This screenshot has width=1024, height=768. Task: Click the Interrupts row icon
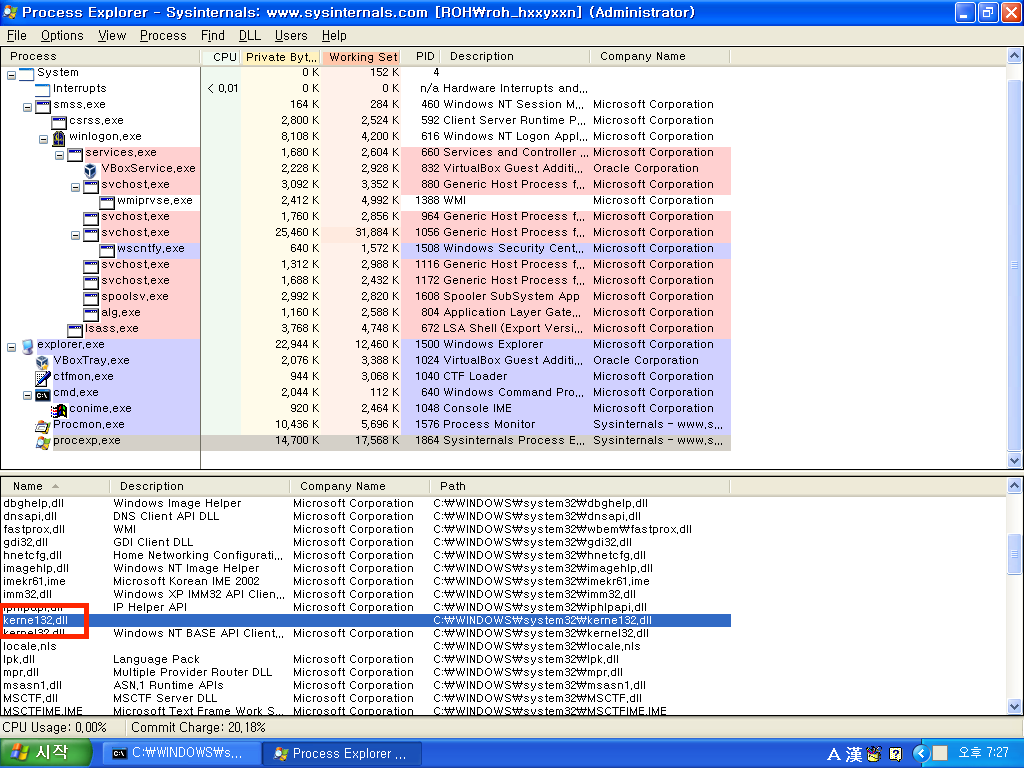tap(42, 89)
